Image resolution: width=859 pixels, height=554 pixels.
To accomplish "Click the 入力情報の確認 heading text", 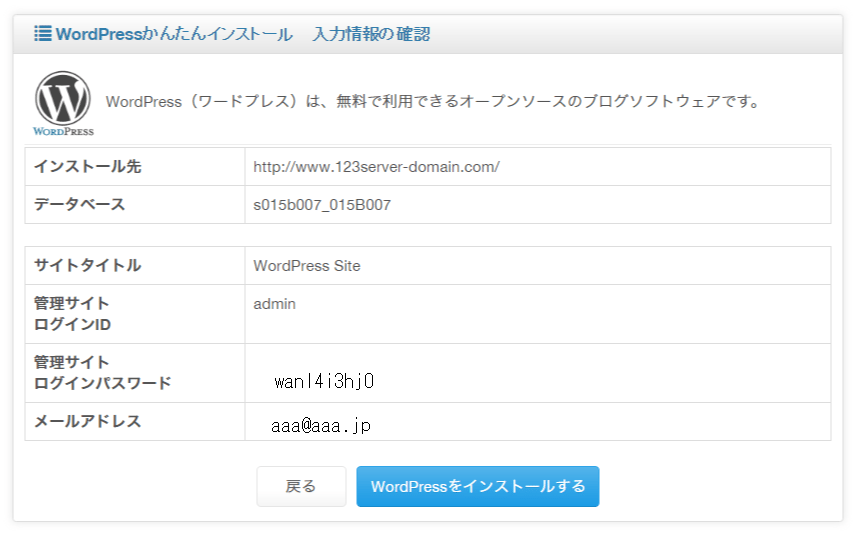I will [371, 34].
